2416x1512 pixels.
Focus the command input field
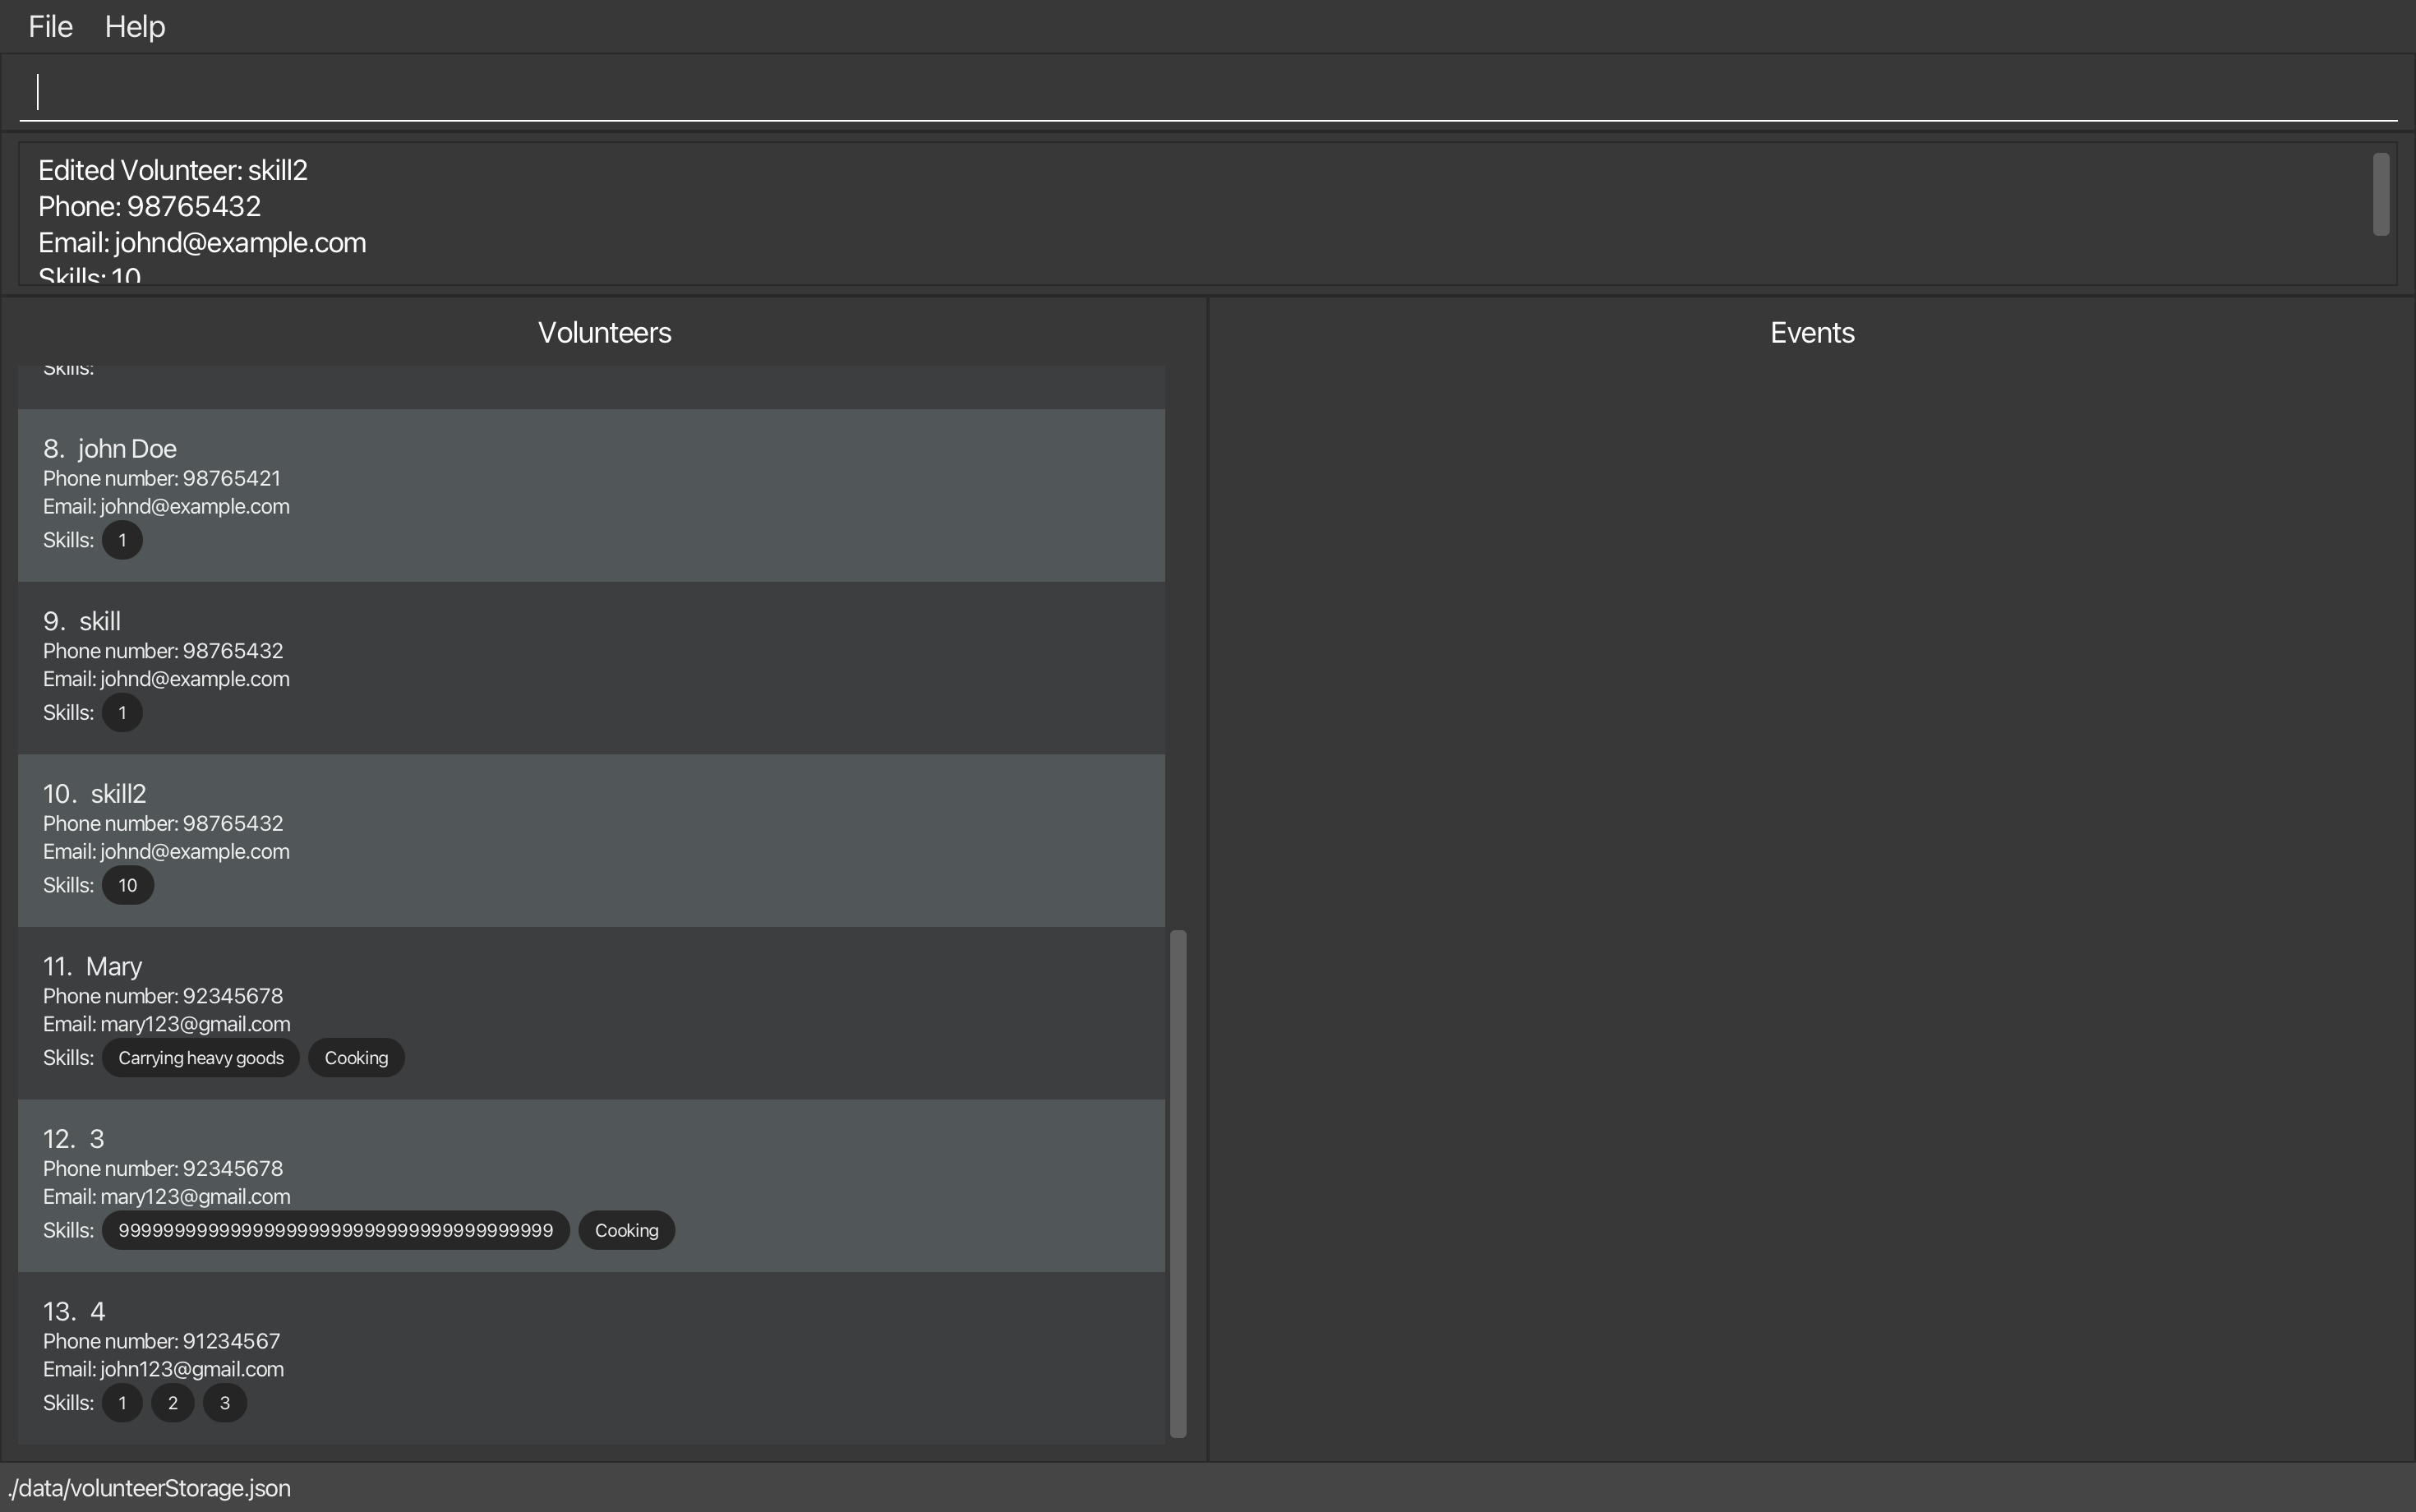(1208, 92)
